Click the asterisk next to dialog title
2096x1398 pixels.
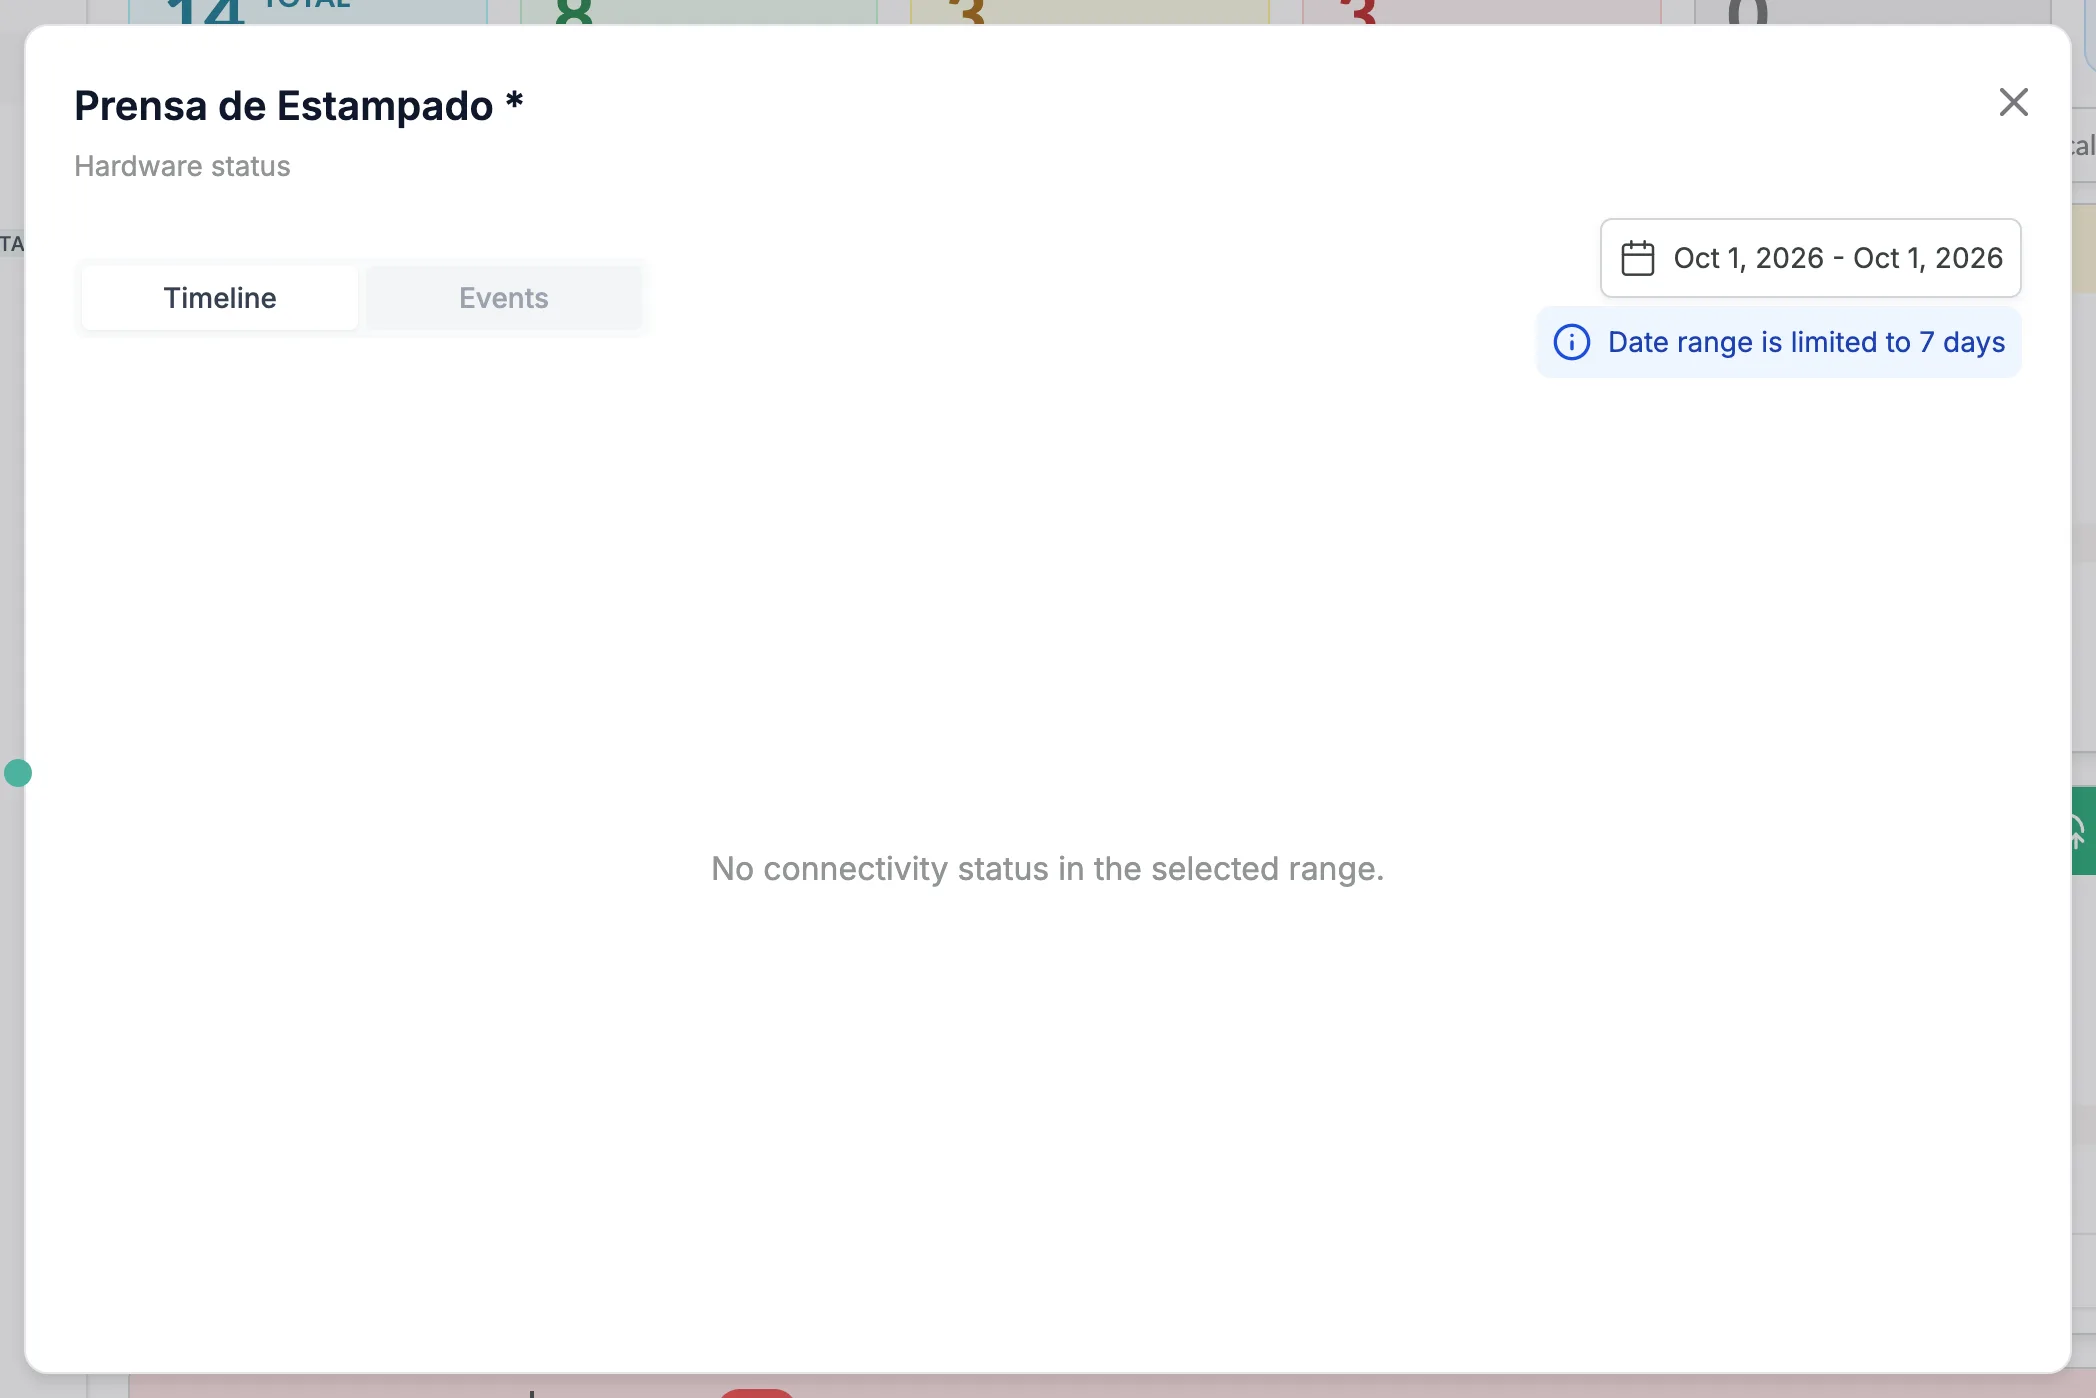pos(514,100)
